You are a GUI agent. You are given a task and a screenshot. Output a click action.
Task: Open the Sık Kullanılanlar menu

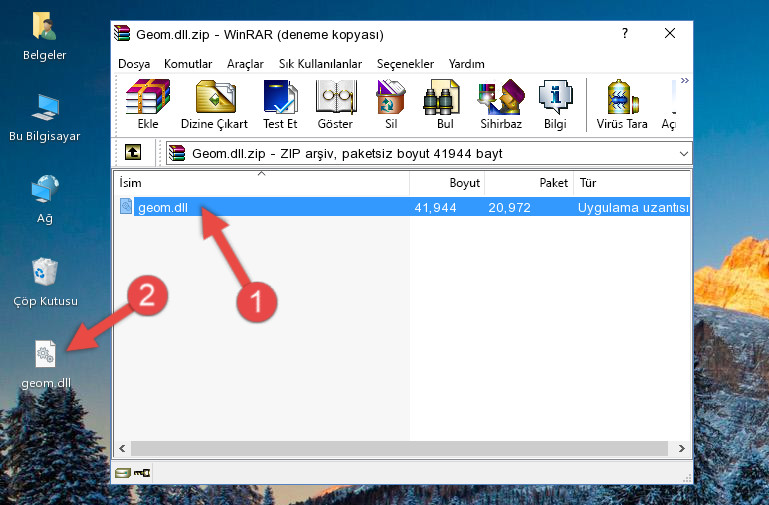(320, 64)
